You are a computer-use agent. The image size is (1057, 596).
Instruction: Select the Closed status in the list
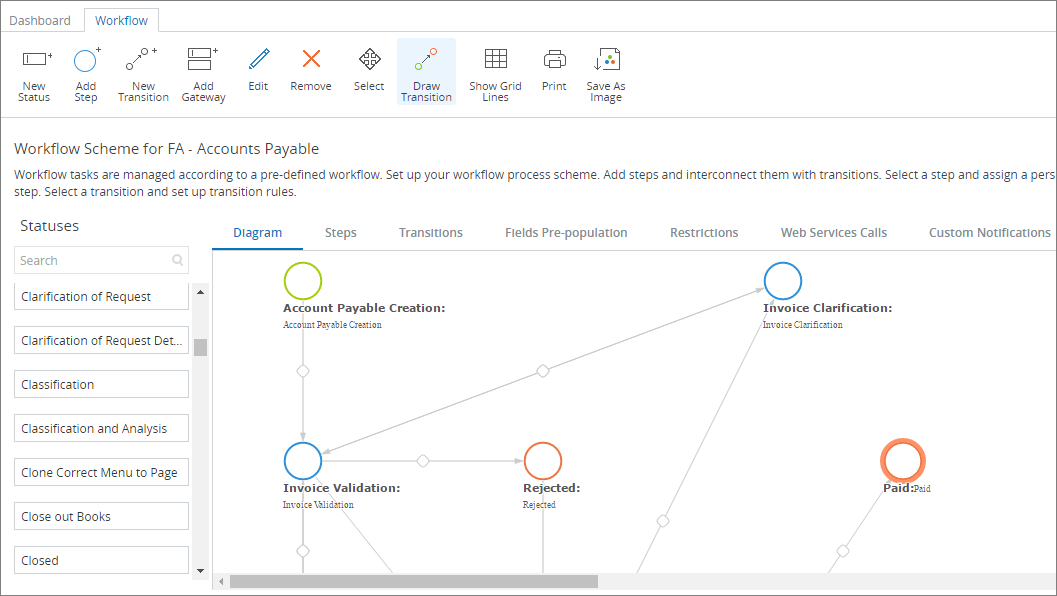(x=100, y=560)
